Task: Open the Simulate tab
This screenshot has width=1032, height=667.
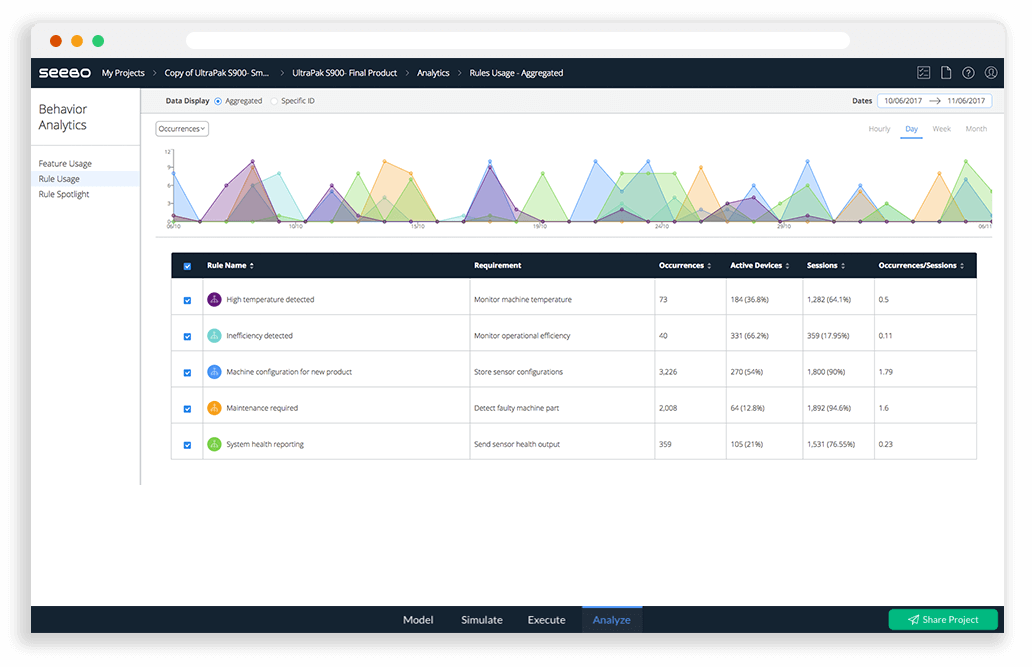Action: coord(482,620)
